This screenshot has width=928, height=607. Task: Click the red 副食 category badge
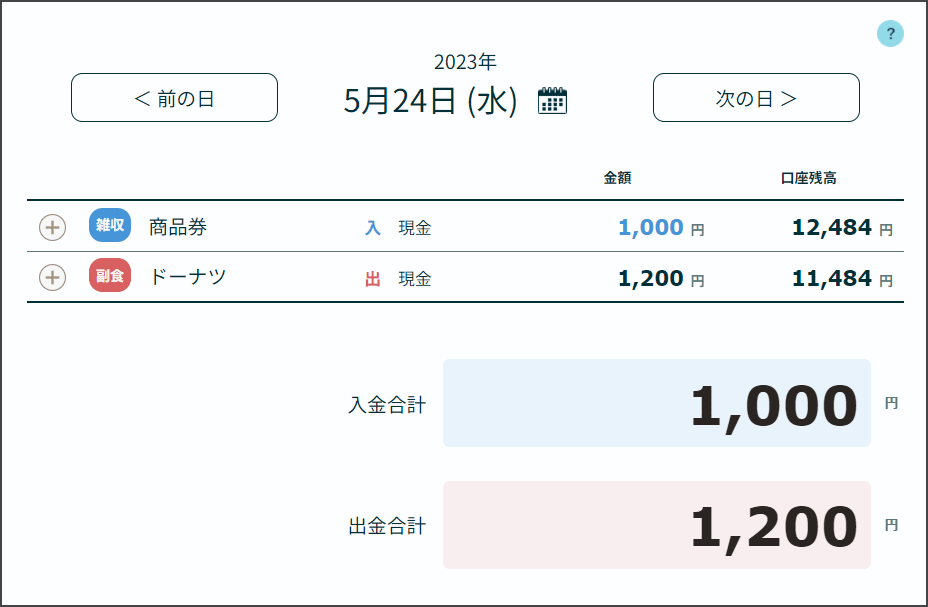pyautogui.click(x=110, y=276)
